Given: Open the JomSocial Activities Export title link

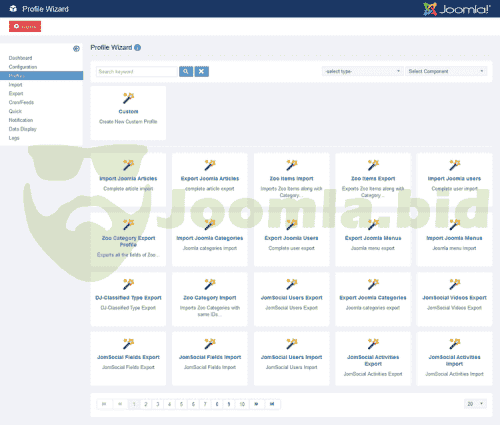Looking at the screenshot, I should (373, 360).
